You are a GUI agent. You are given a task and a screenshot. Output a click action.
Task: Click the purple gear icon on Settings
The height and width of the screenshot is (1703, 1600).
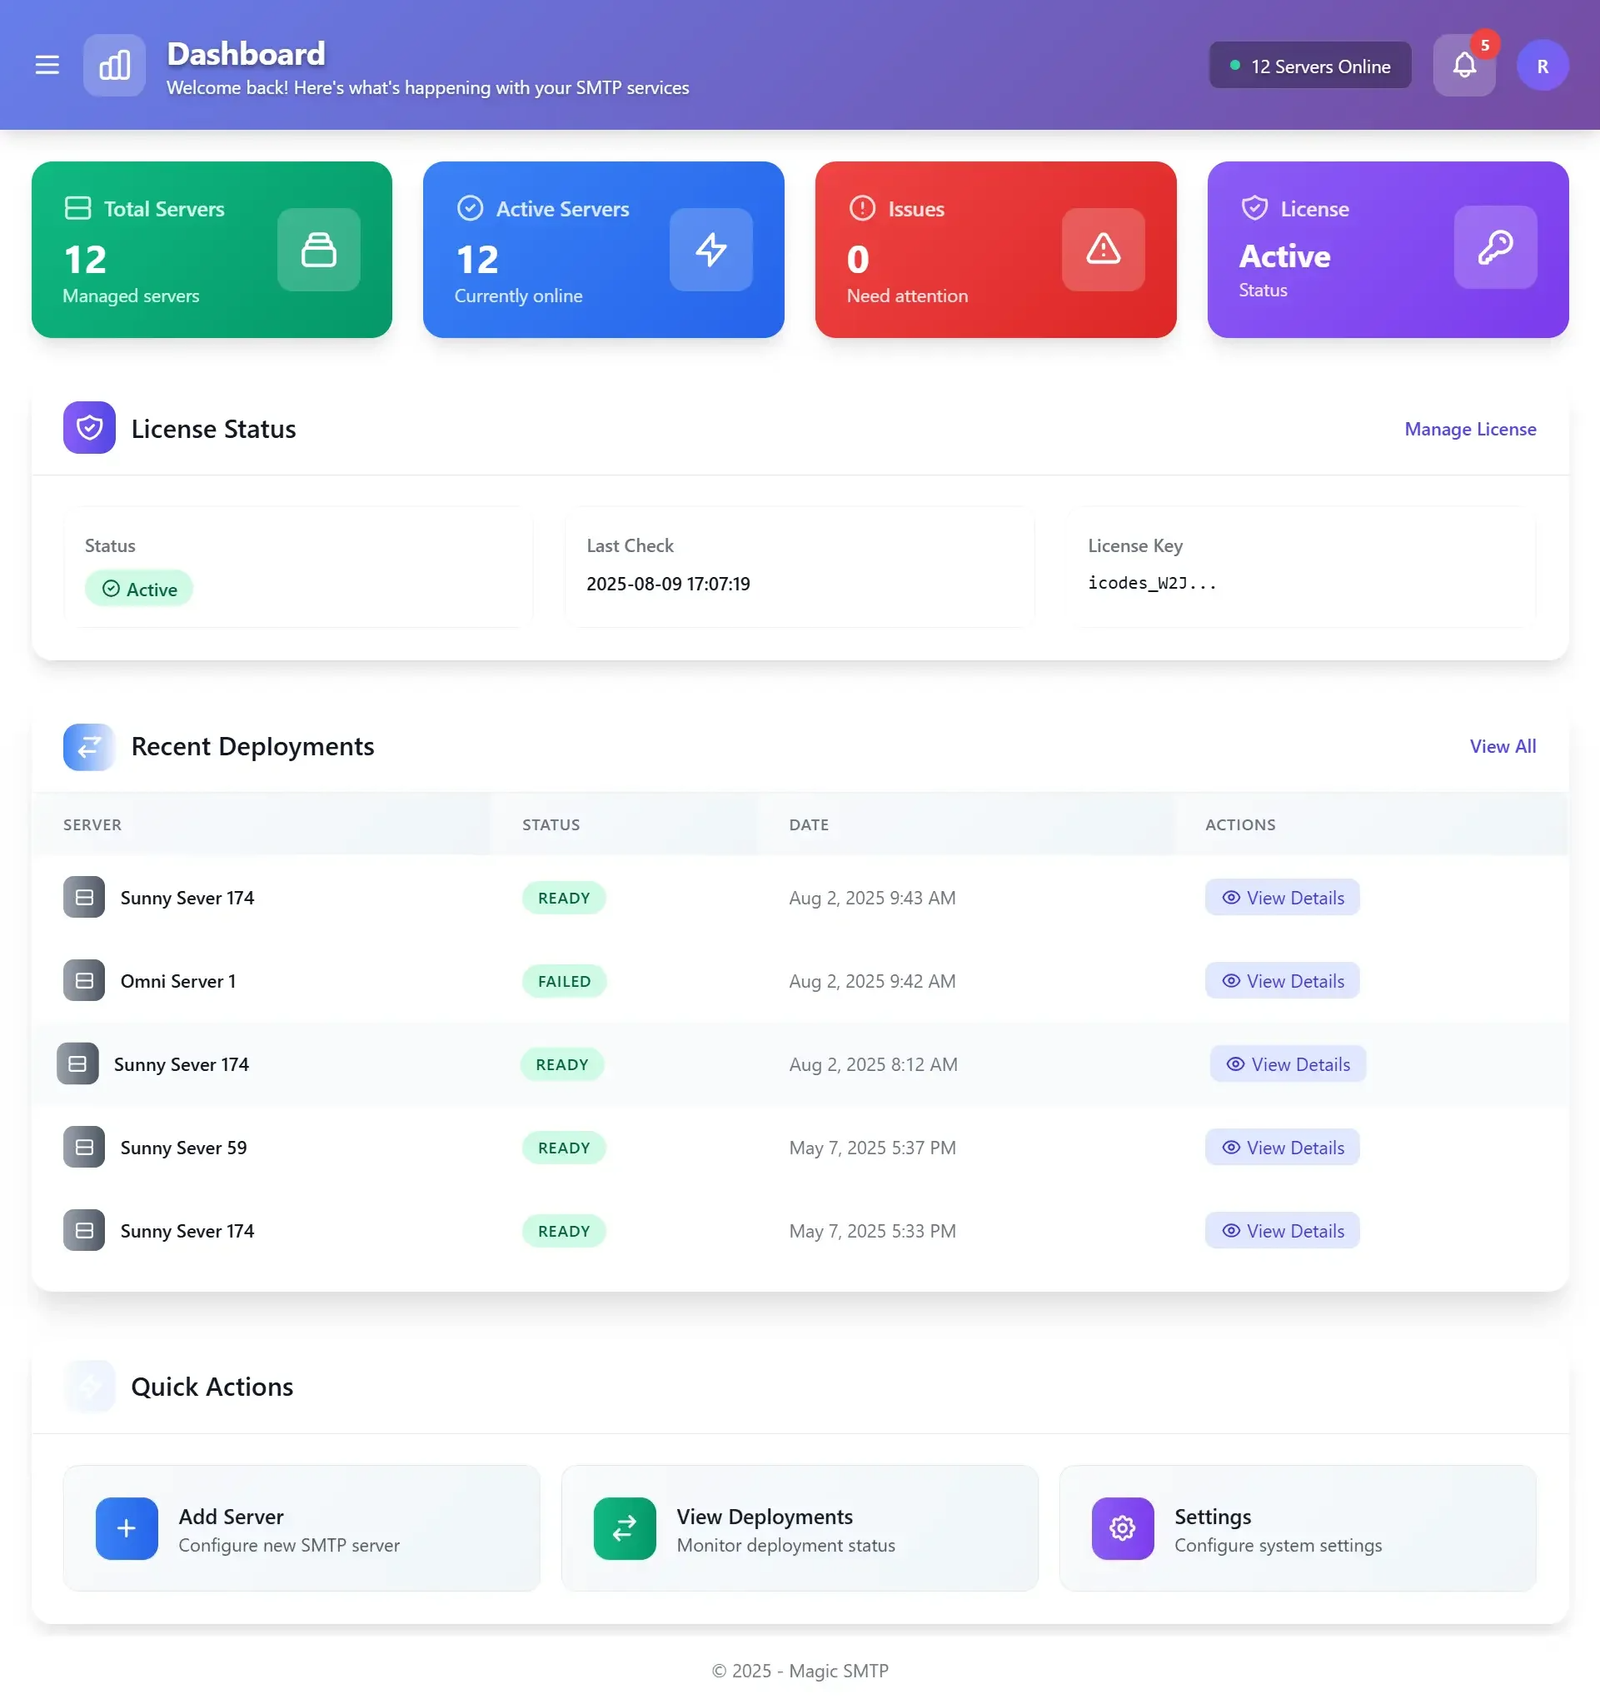coord(1122,1528)
